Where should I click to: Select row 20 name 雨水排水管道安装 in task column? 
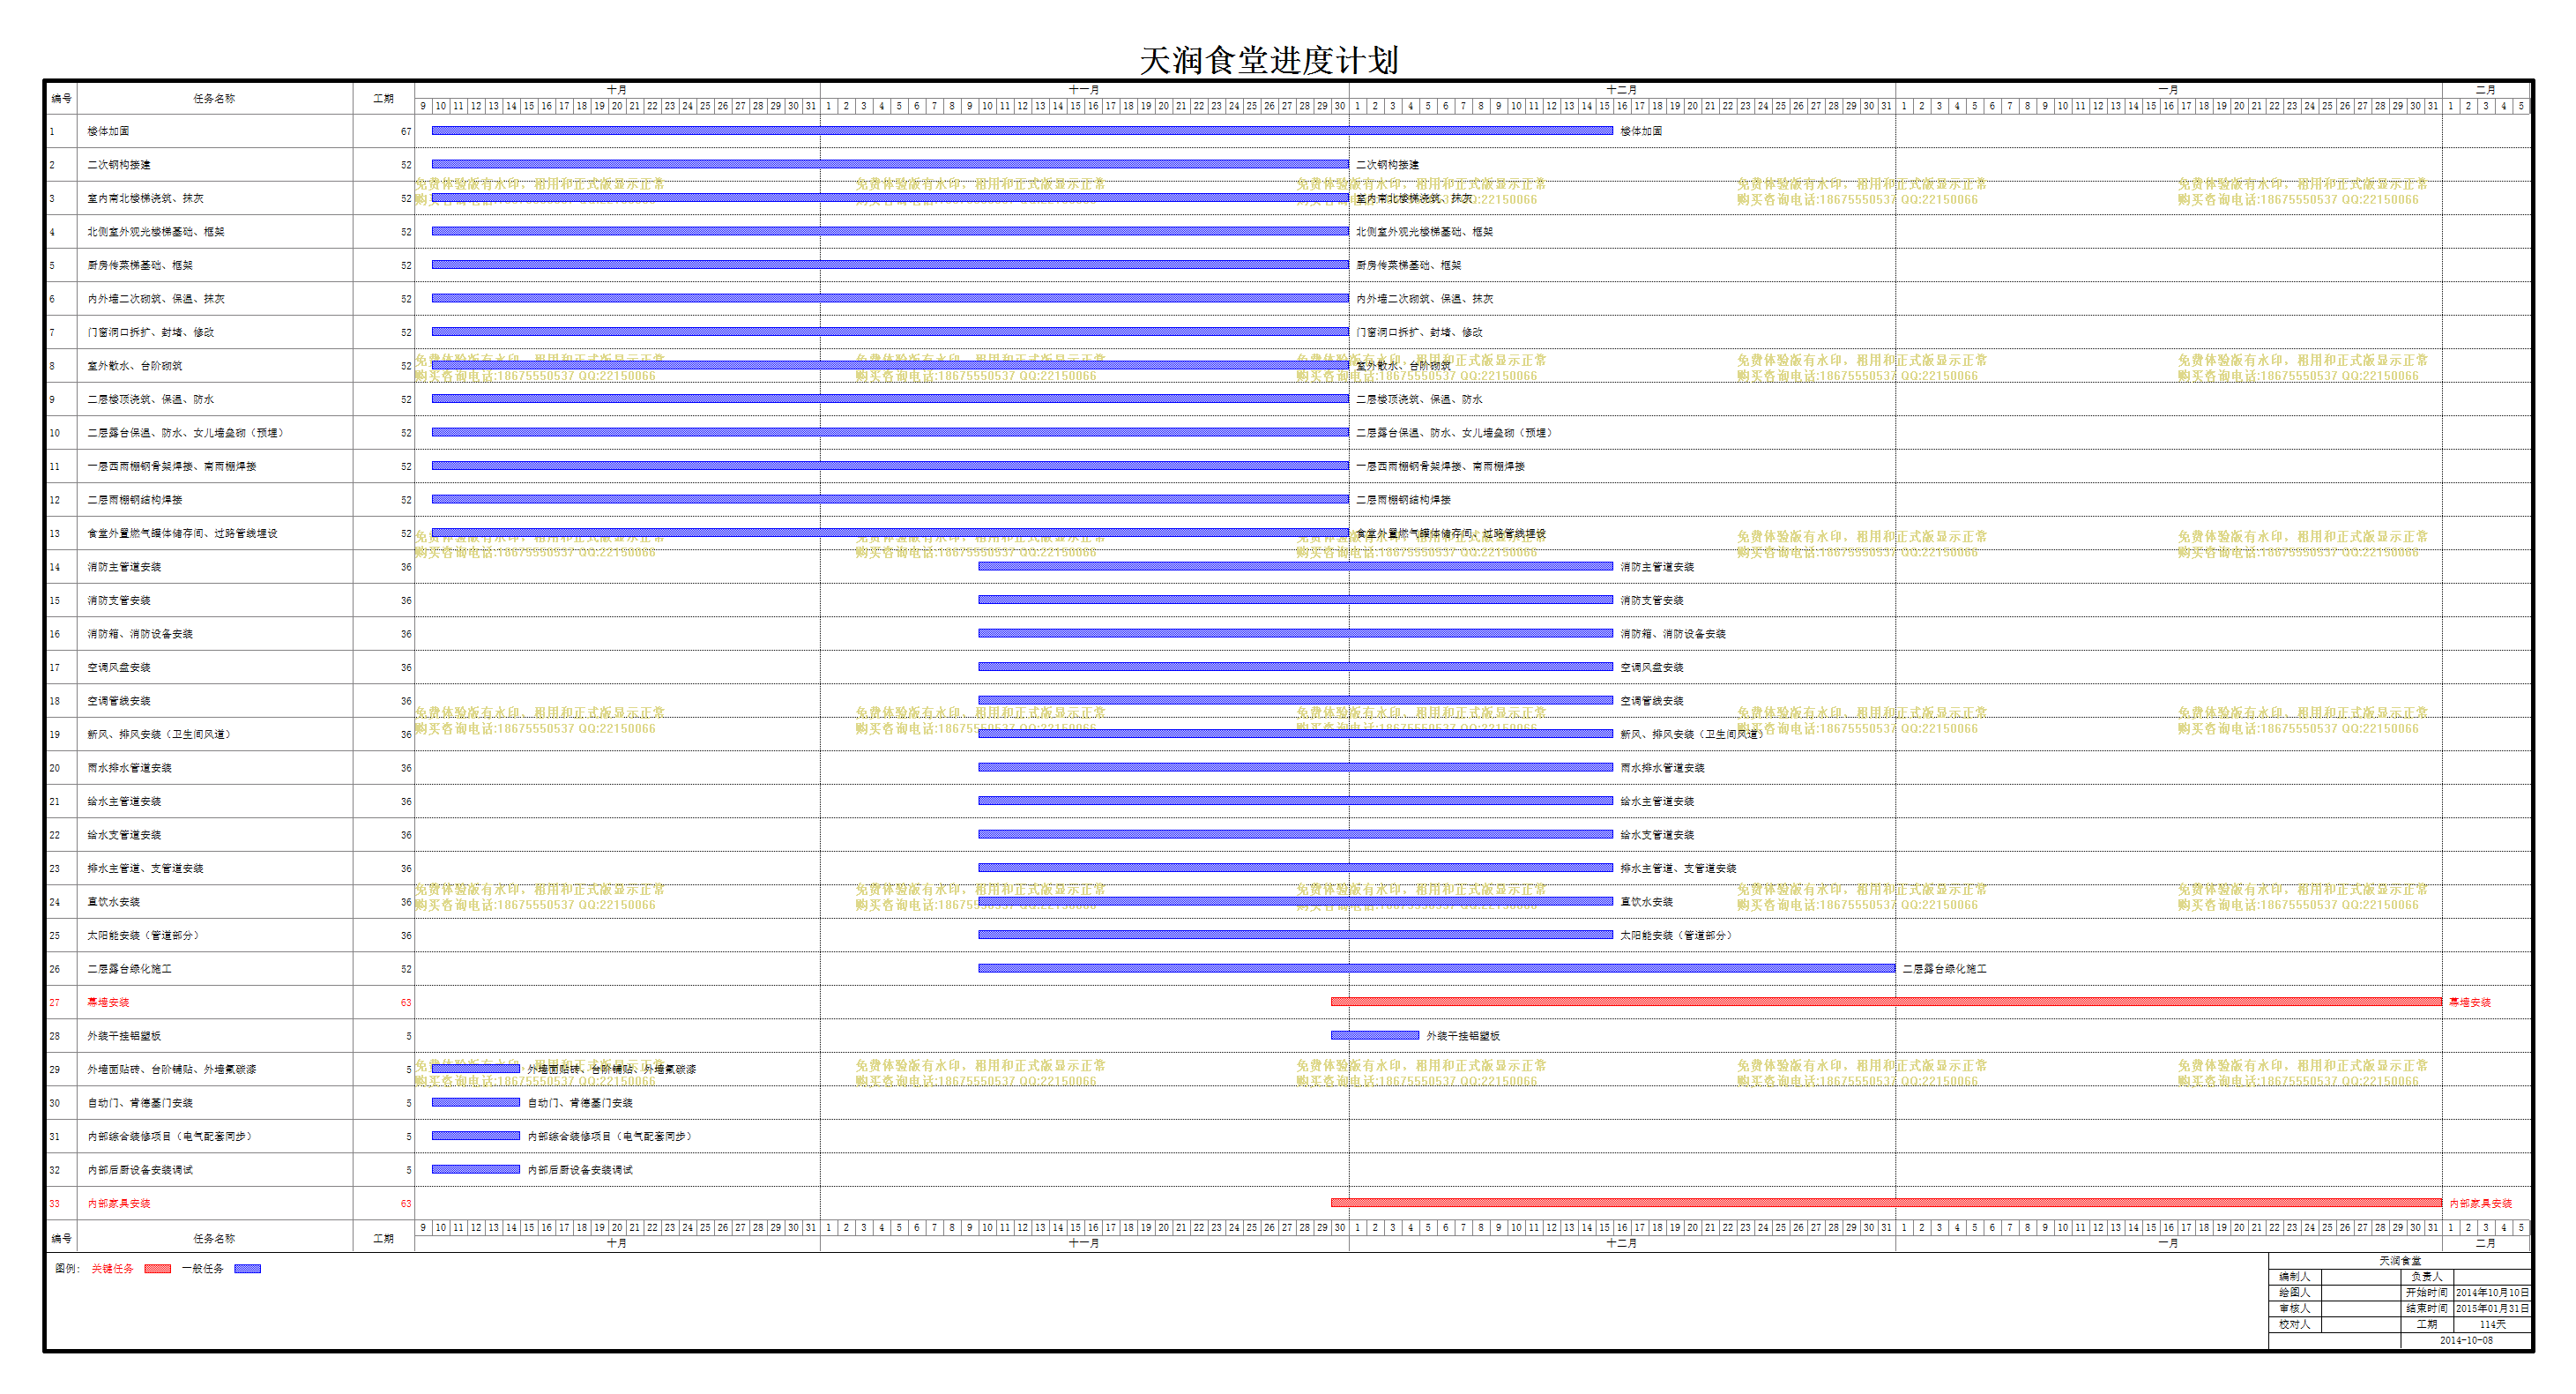(x=129, y=768)
